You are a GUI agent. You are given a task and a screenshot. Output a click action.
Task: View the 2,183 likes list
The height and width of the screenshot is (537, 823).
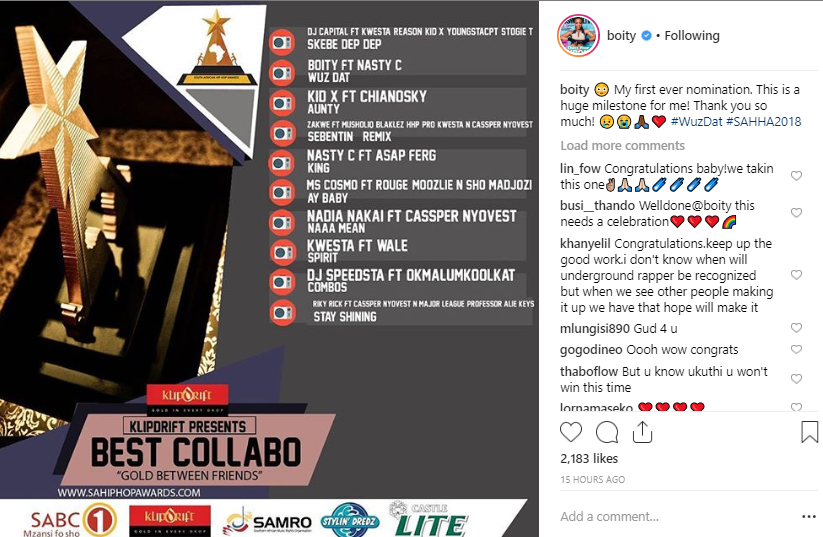(589, 458)
